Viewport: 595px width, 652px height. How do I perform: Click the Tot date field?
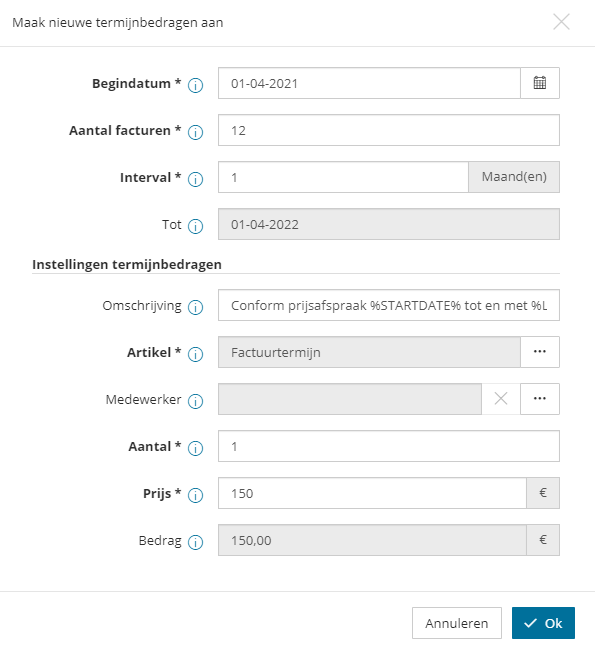389,224
